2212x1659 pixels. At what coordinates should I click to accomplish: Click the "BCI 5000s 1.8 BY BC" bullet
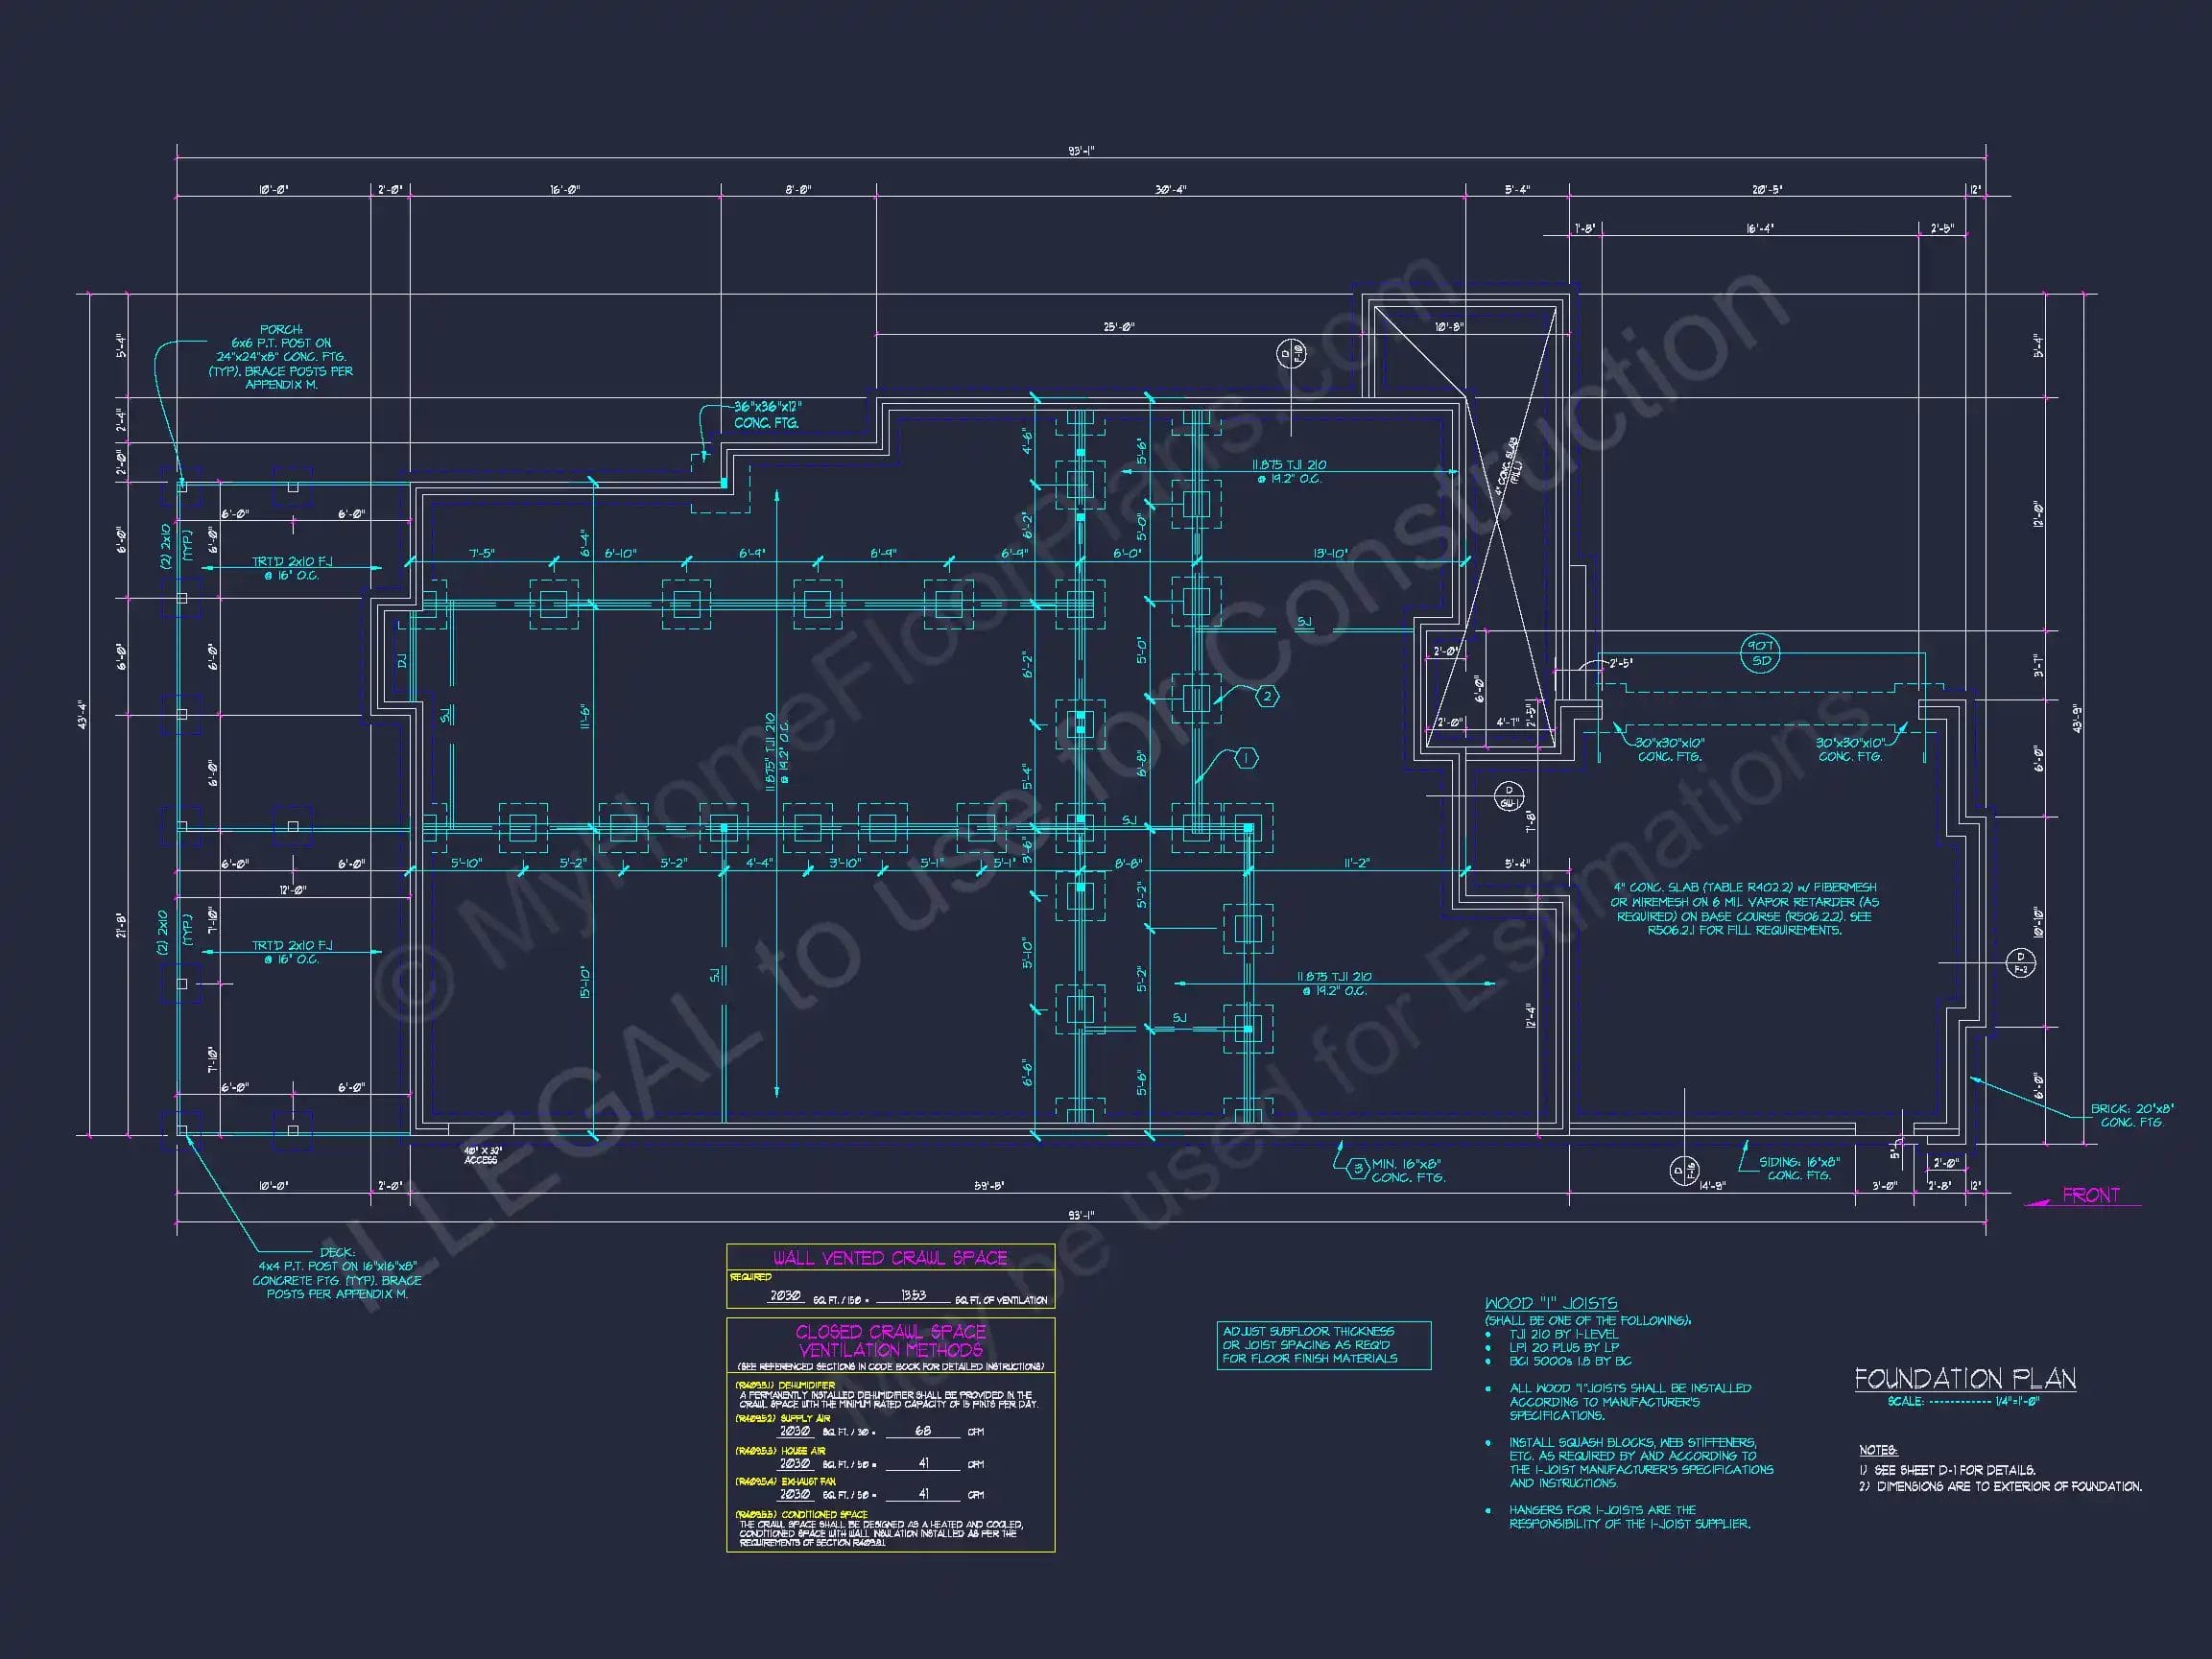click(x=1570, y=1361)
